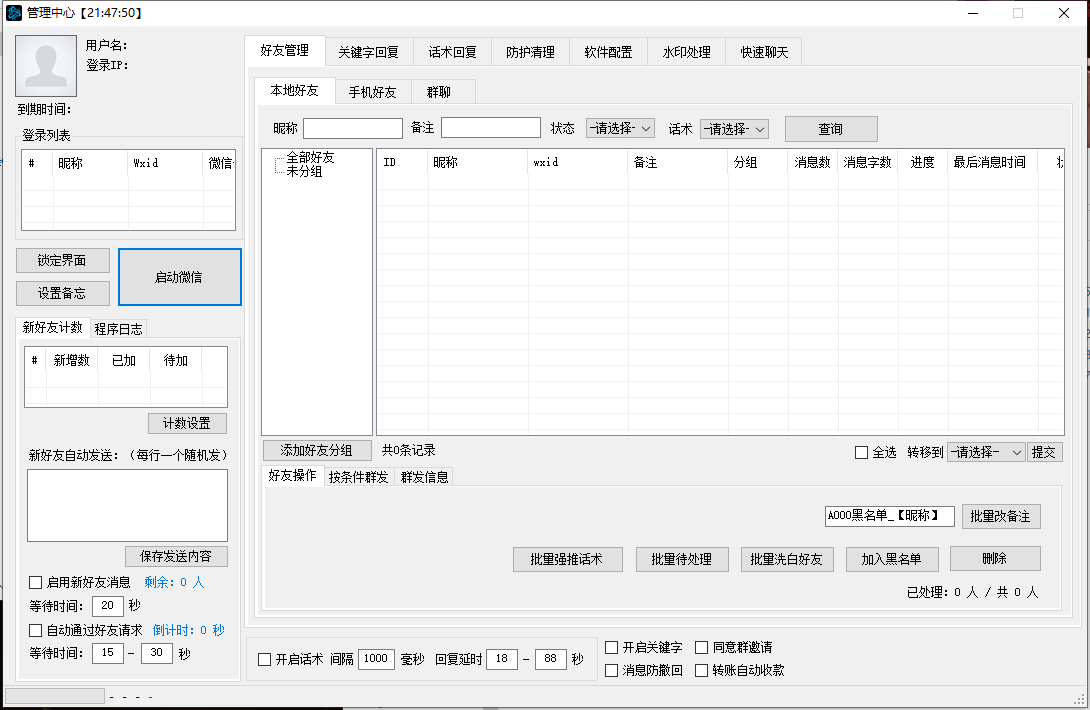Enable 消息防撤回 checkbox
The height and width of the screenshot is (710, 1090).
612,670
